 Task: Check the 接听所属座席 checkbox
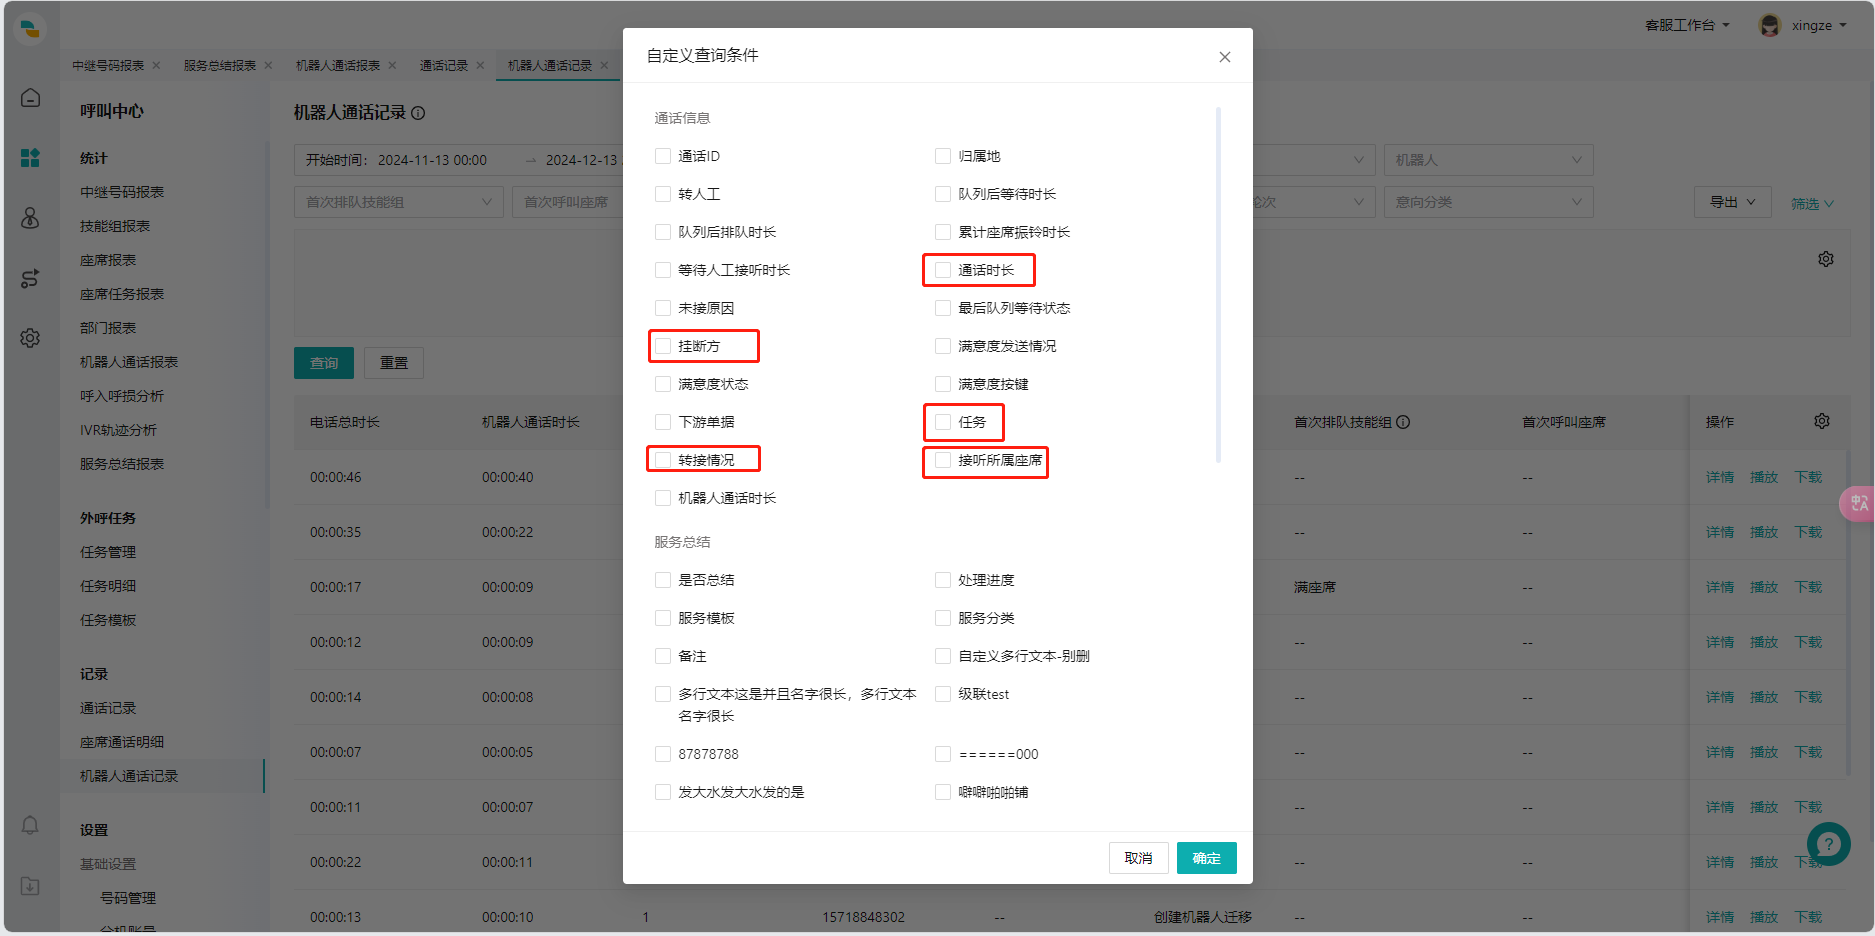tap(943, 460)
